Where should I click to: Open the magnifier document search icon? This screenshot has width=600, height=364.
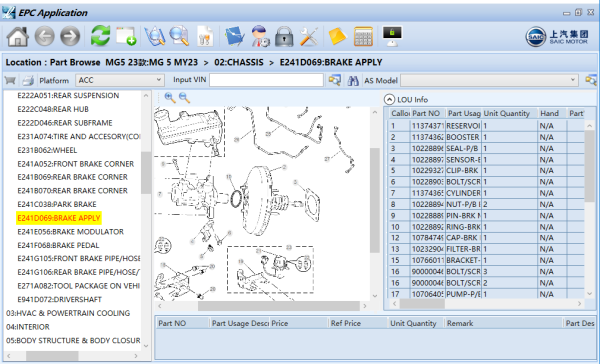179,36
